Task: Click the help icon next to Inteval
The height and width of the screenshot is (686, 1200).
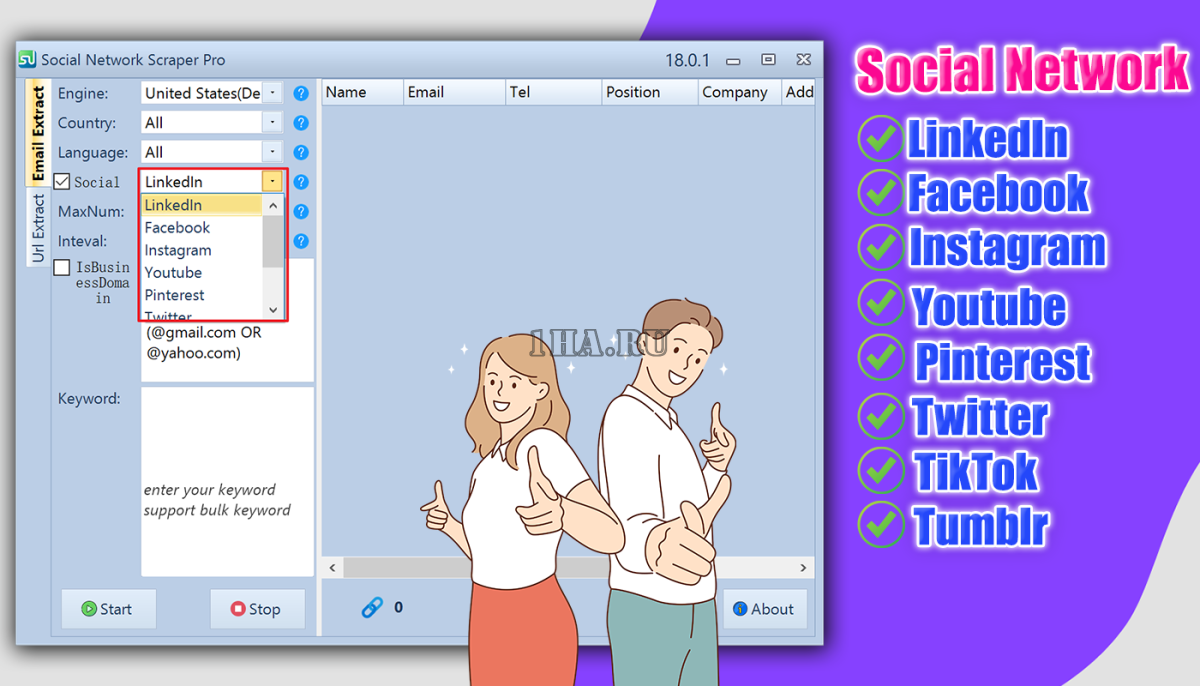Action: point(301,241)
